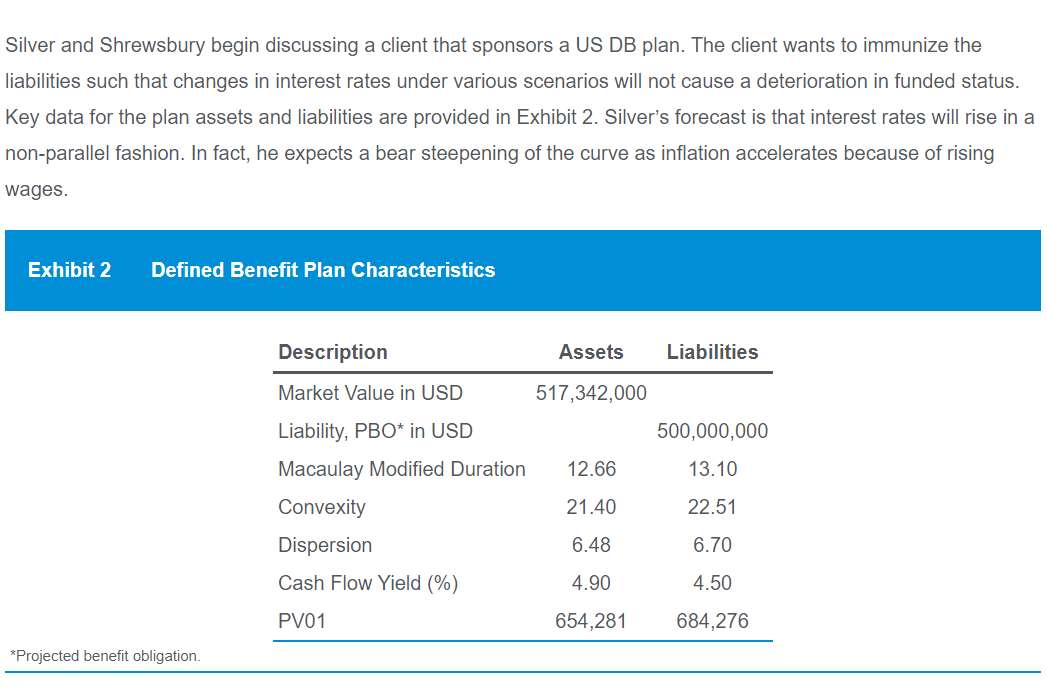Viewport: 1047px width, 691px height.
Task: Select the Cash Flow Yield (%) label
Action: pos(368,583)
